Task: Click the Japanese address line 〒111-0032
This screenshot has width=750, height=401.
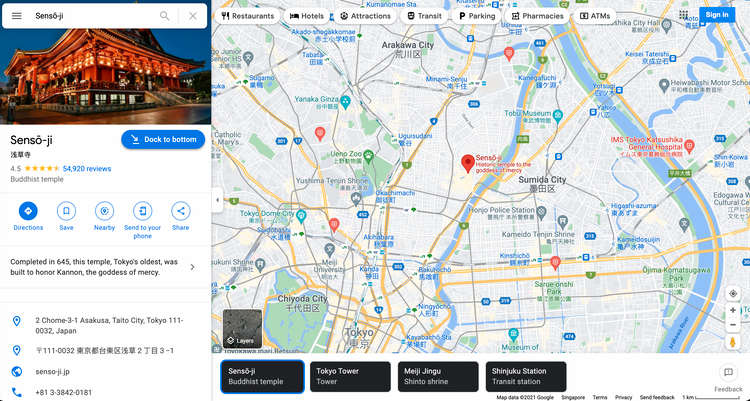Action: click(105, 351)
